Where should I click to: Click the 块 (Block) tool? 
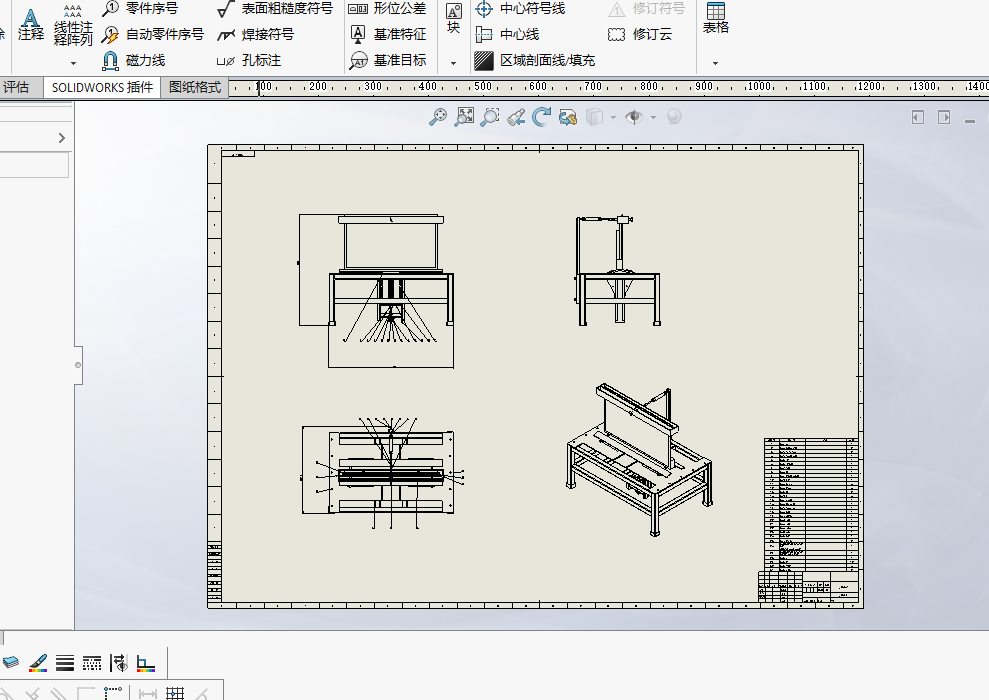pyautogui.click(x=454, y=19)
